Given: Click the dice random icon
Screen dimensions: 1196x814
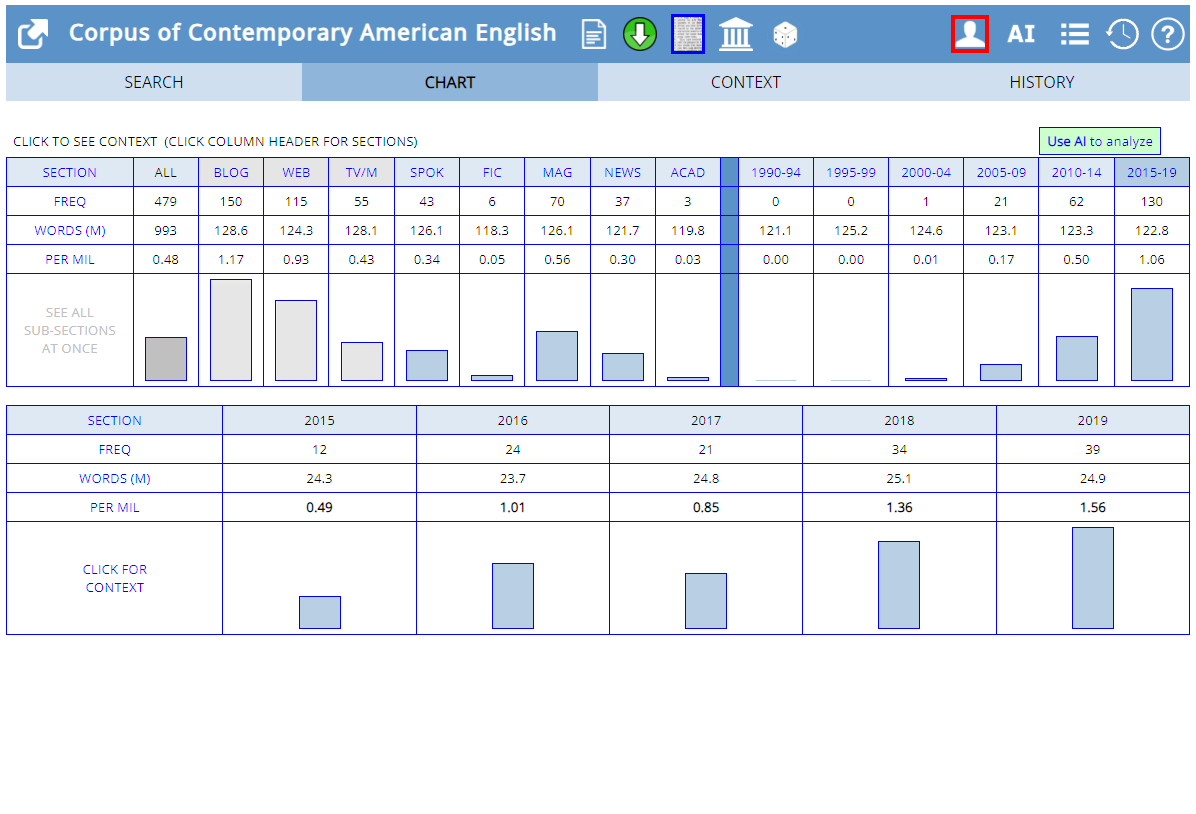Looking at the screenshot, I should (785, 35).
